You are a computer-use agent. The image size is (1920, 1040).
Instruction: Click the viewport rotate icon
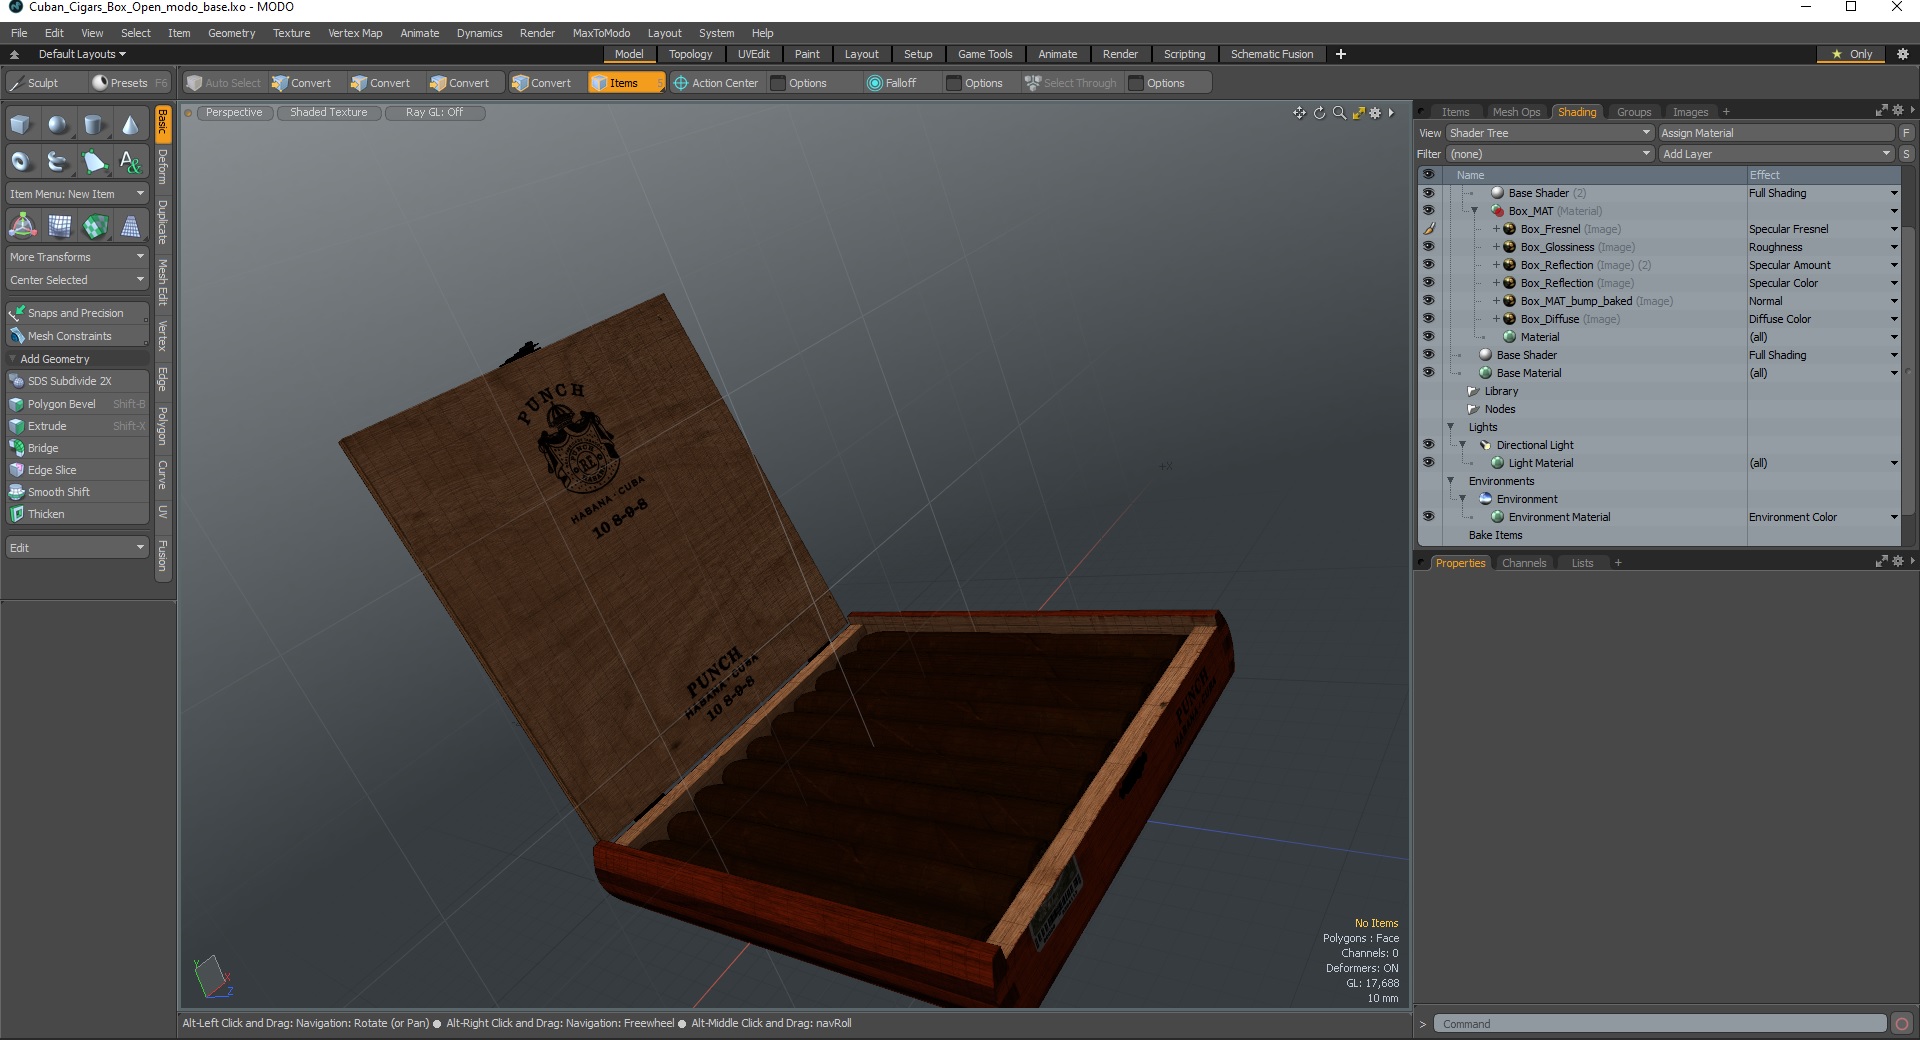1319,113
